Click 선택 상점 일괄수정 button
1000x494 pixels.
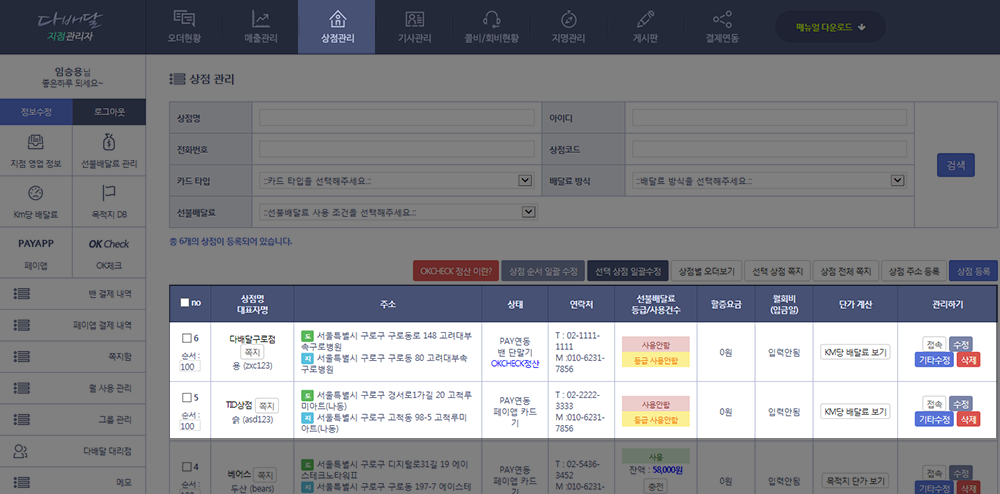(628, 271)
